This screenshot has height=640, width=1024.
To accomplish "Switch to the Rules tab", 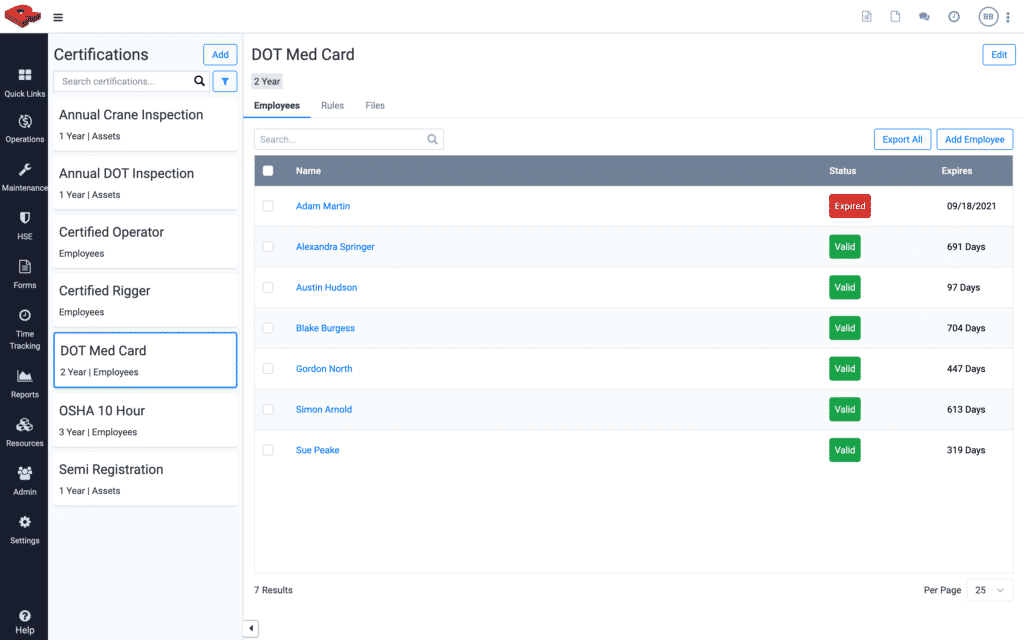I will pos(332,105).
